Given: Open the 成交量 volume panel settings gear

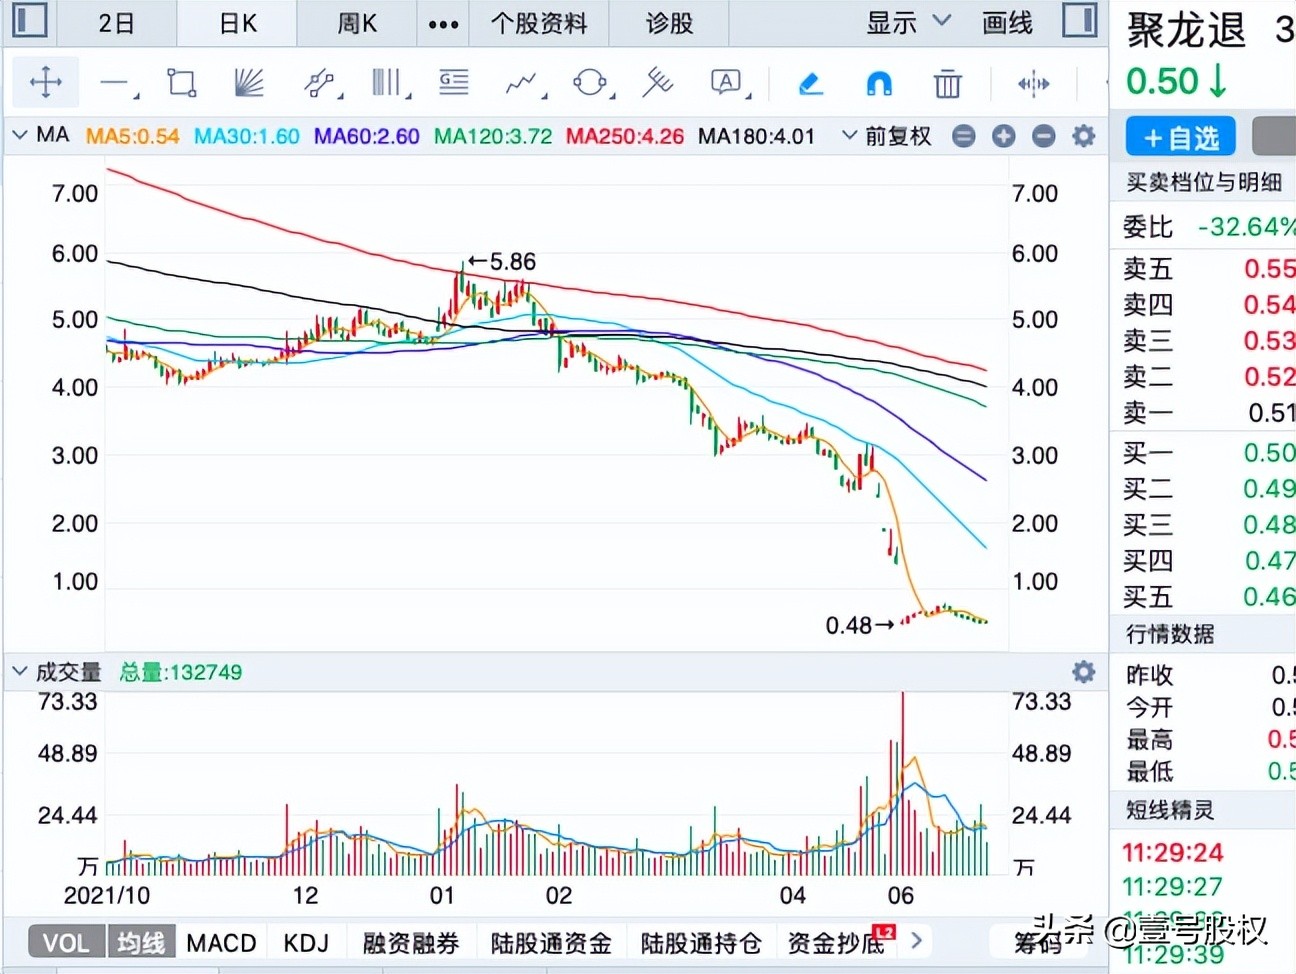Looking at the screenshot, I should pos(1083,672).
